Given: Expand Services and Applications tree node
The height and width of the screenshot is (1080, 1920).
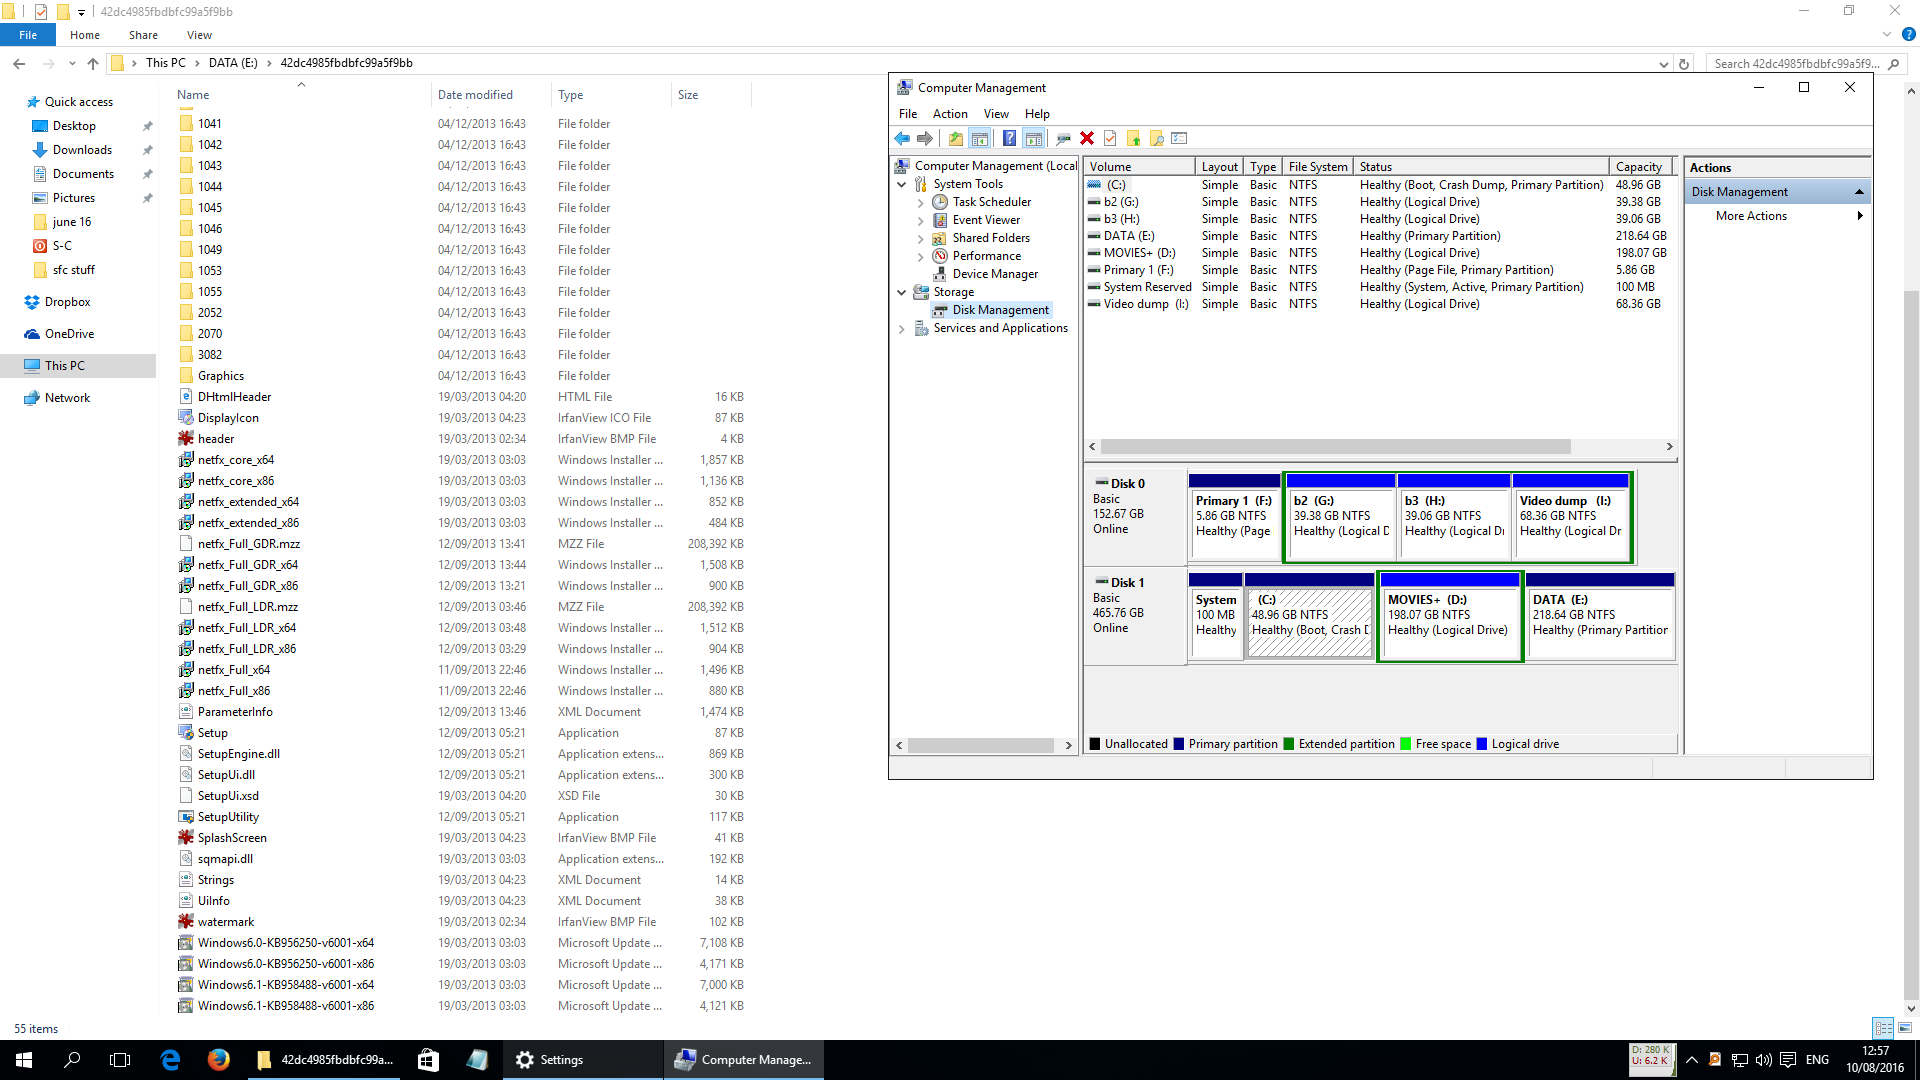Looking at the screenshot, I should [901, 328].
